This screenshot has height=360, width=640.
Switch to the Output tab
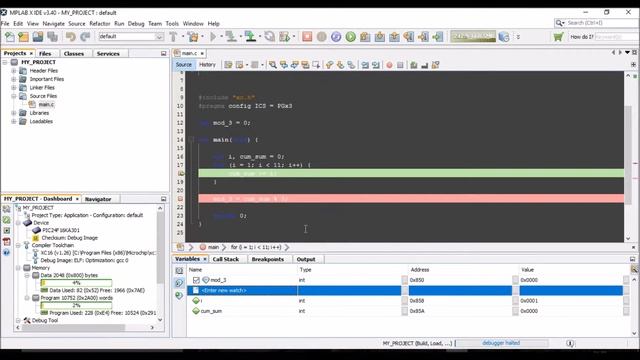tap(306, 259)
